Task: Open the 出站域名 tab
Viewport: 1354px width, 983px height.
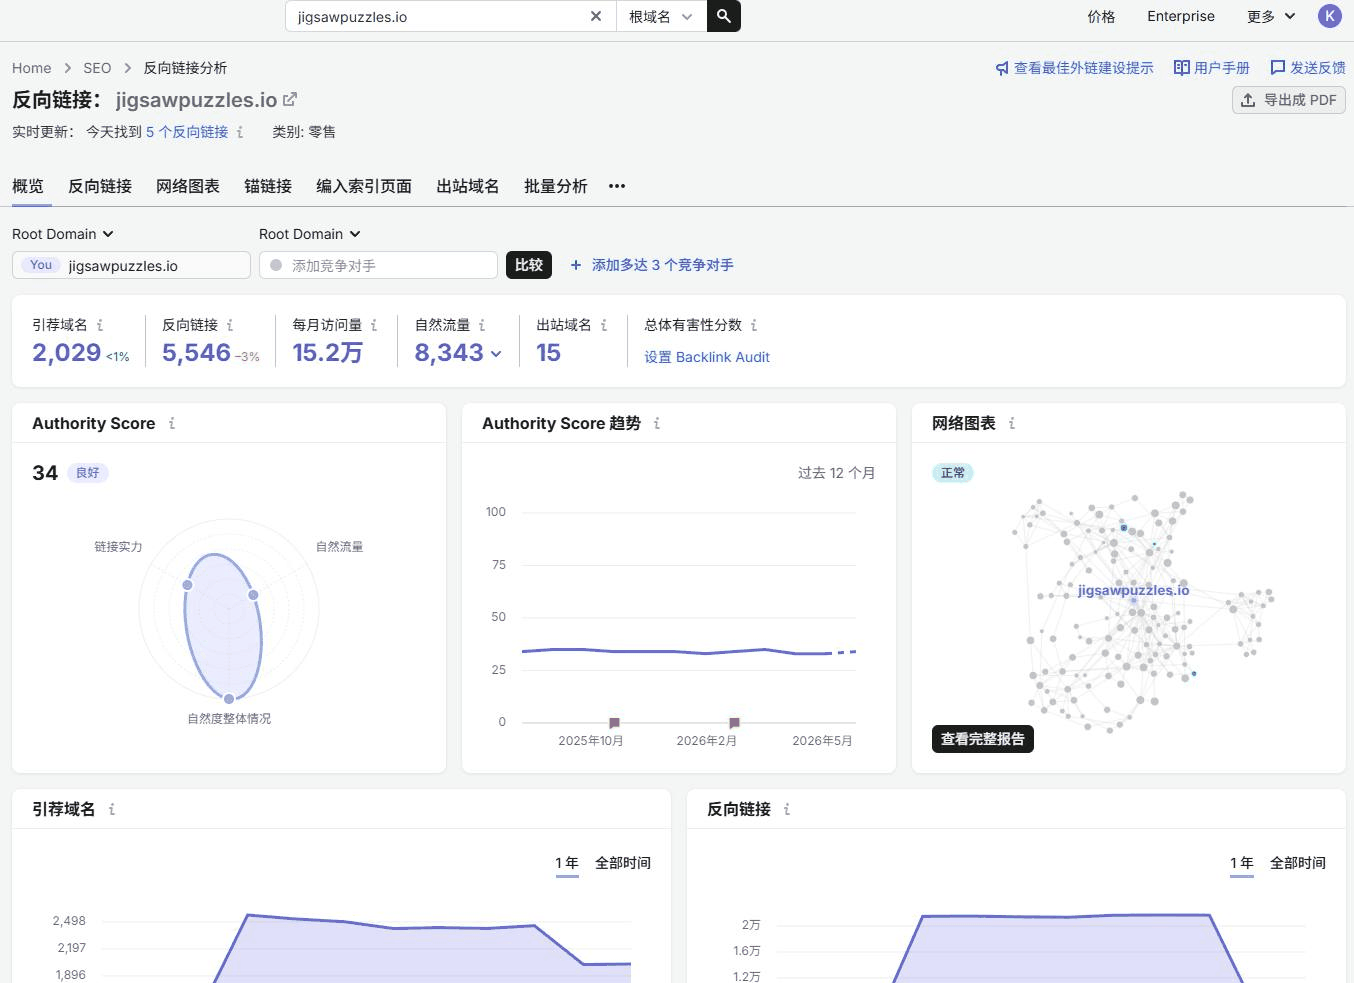Action: click(468, 186)
